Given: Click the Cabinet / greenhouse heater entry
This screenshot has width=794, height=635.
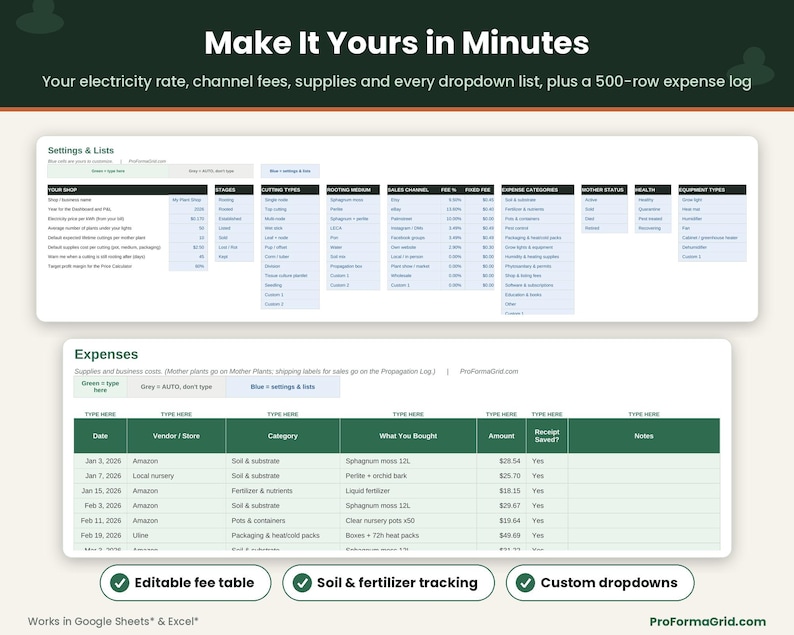Looking at the screenshot, I should (x=712, y=237).
